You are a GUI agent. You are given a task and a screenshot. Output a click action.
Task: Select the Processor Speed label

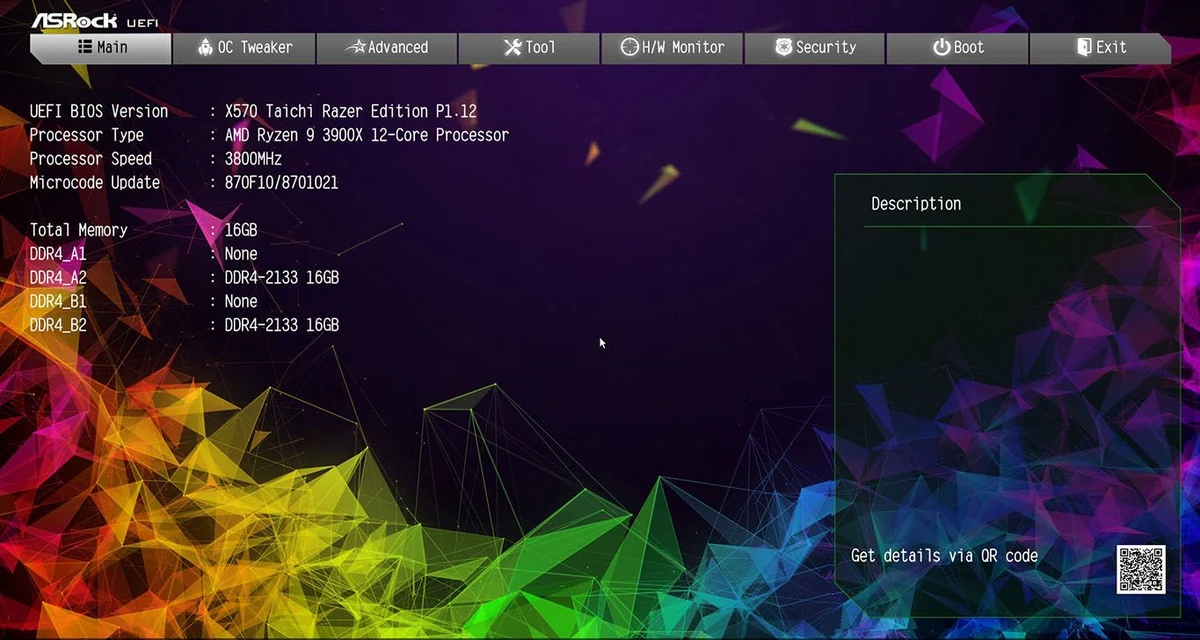click(x=91, y=159)
